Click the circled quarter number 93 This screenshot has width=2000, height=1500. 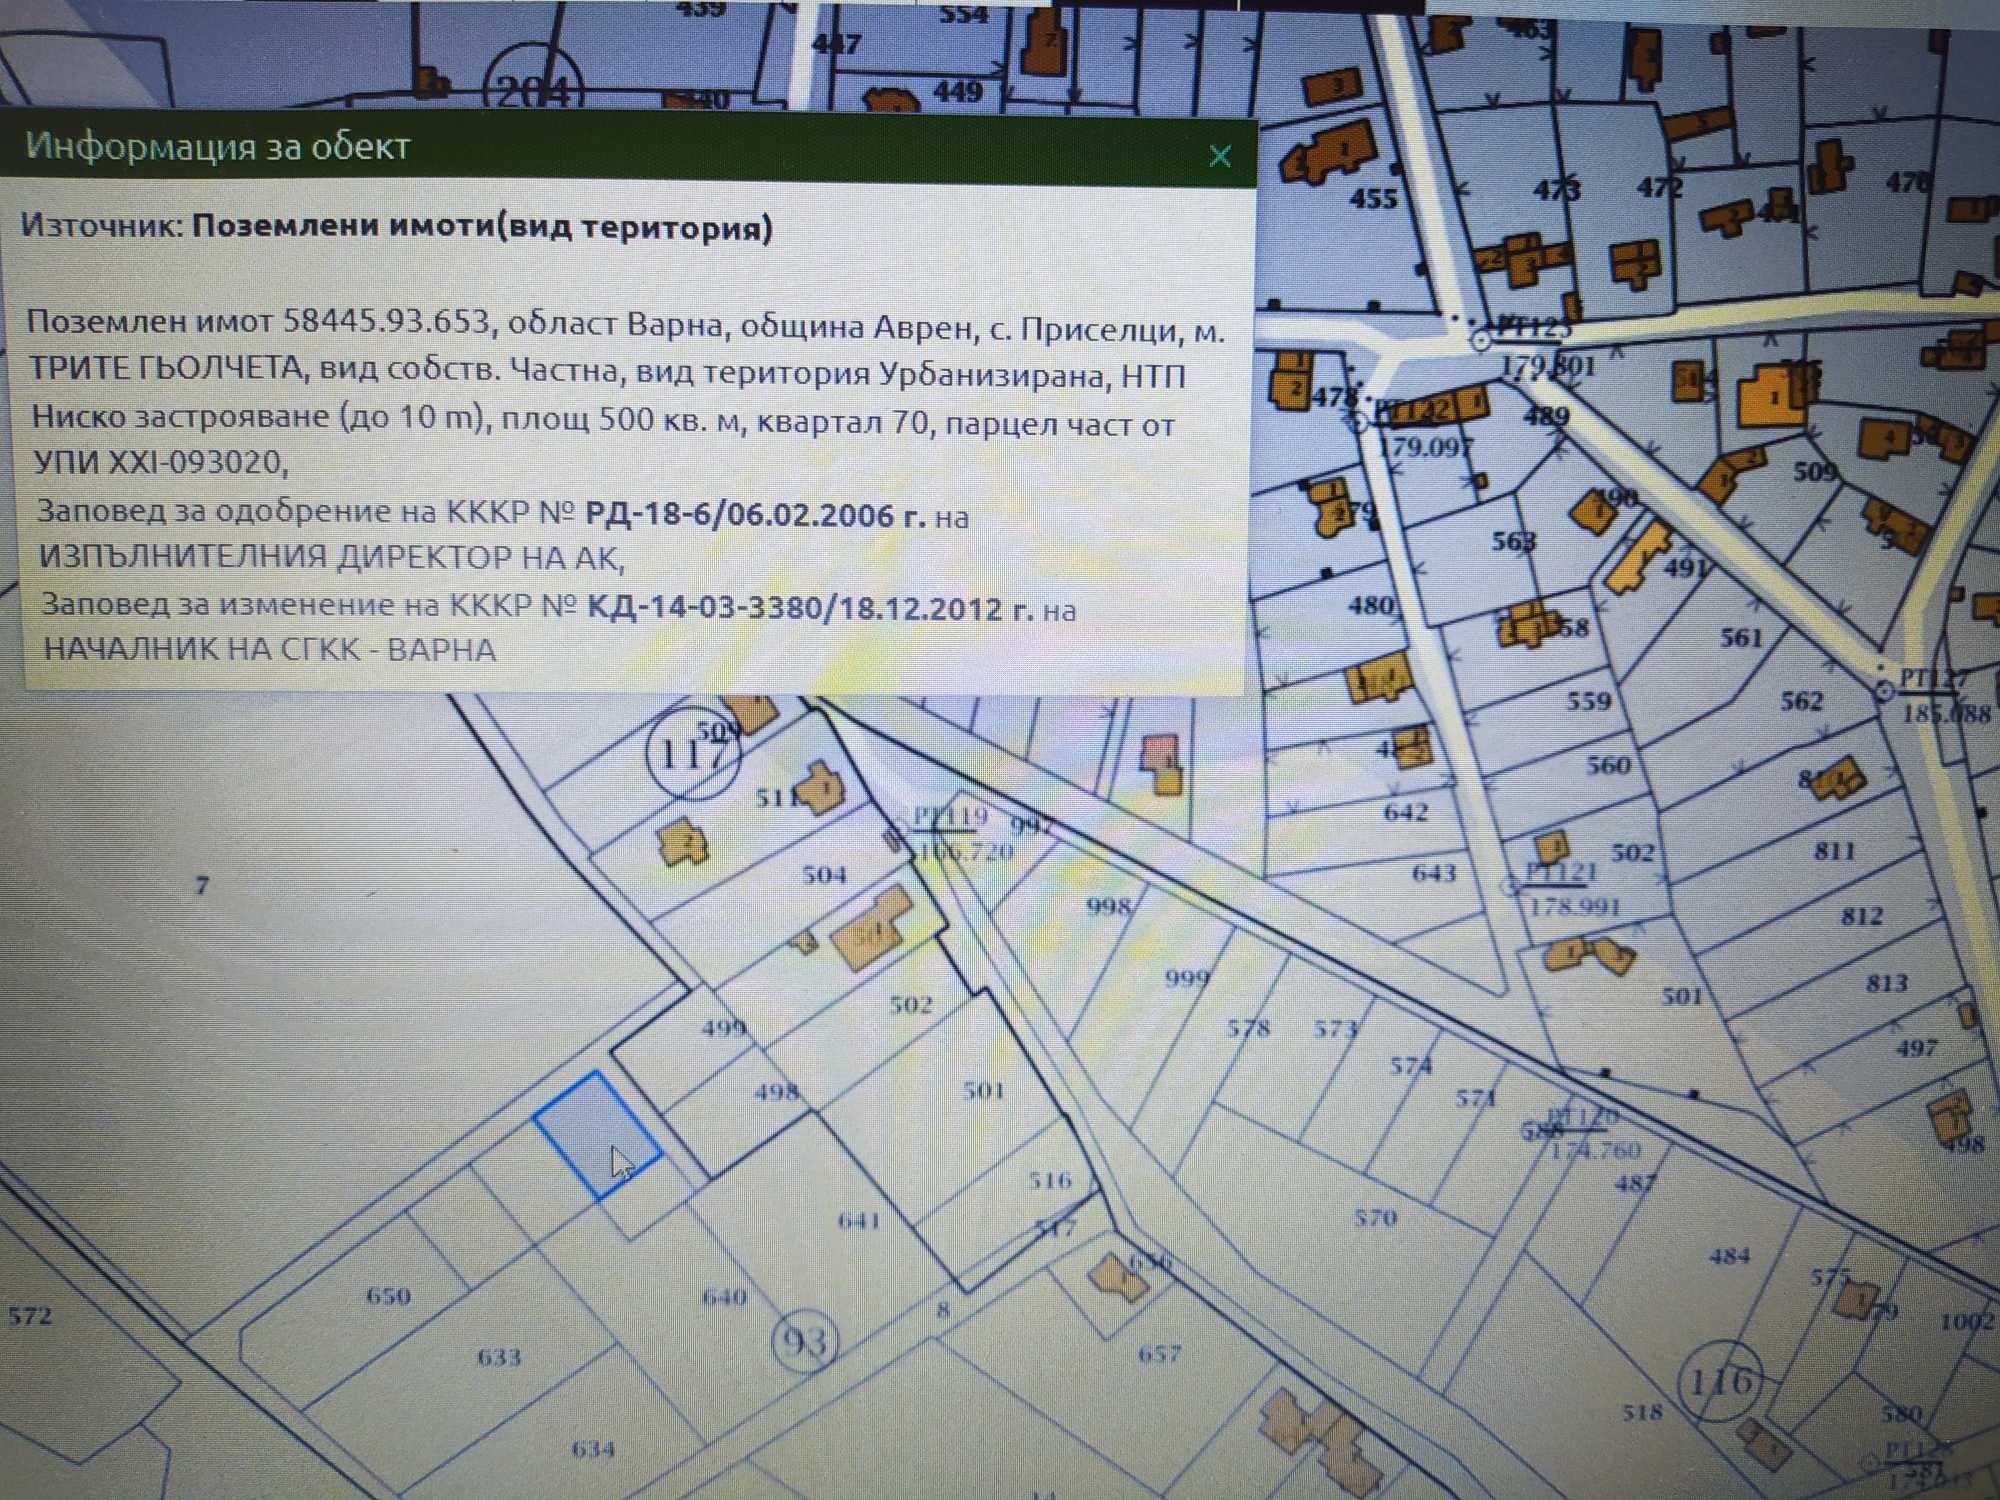(805, 1341)
